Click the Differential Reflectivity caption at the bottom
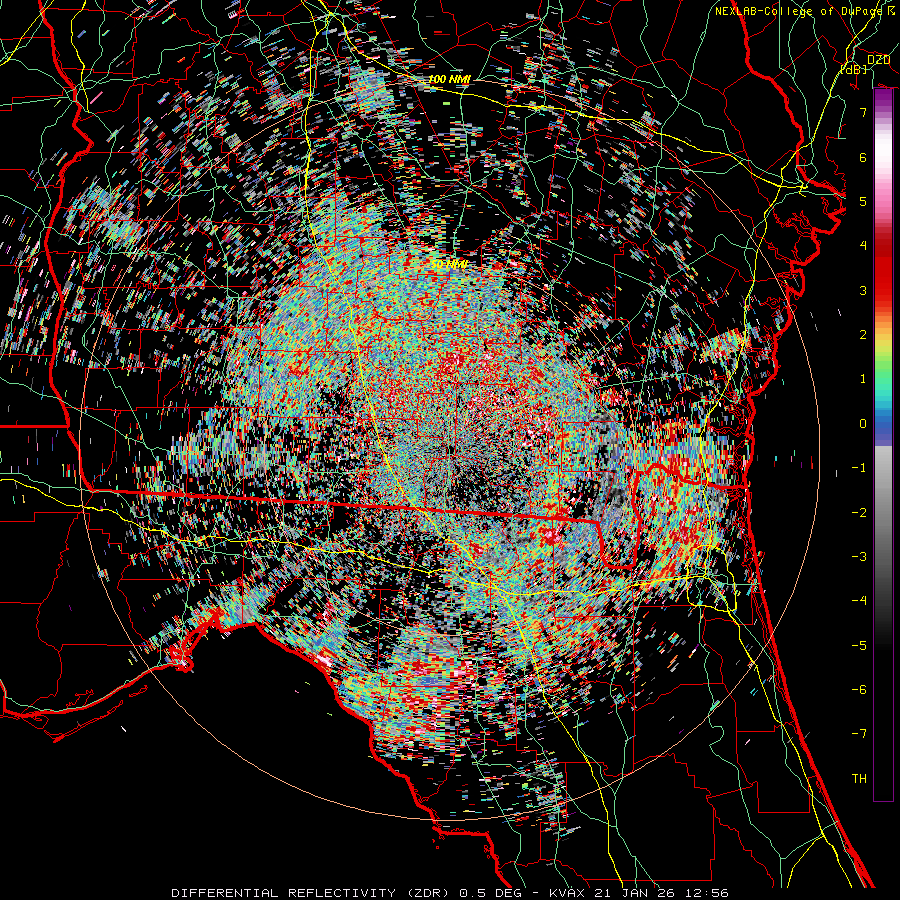This screenshot has height=900, width=900. 449,893
